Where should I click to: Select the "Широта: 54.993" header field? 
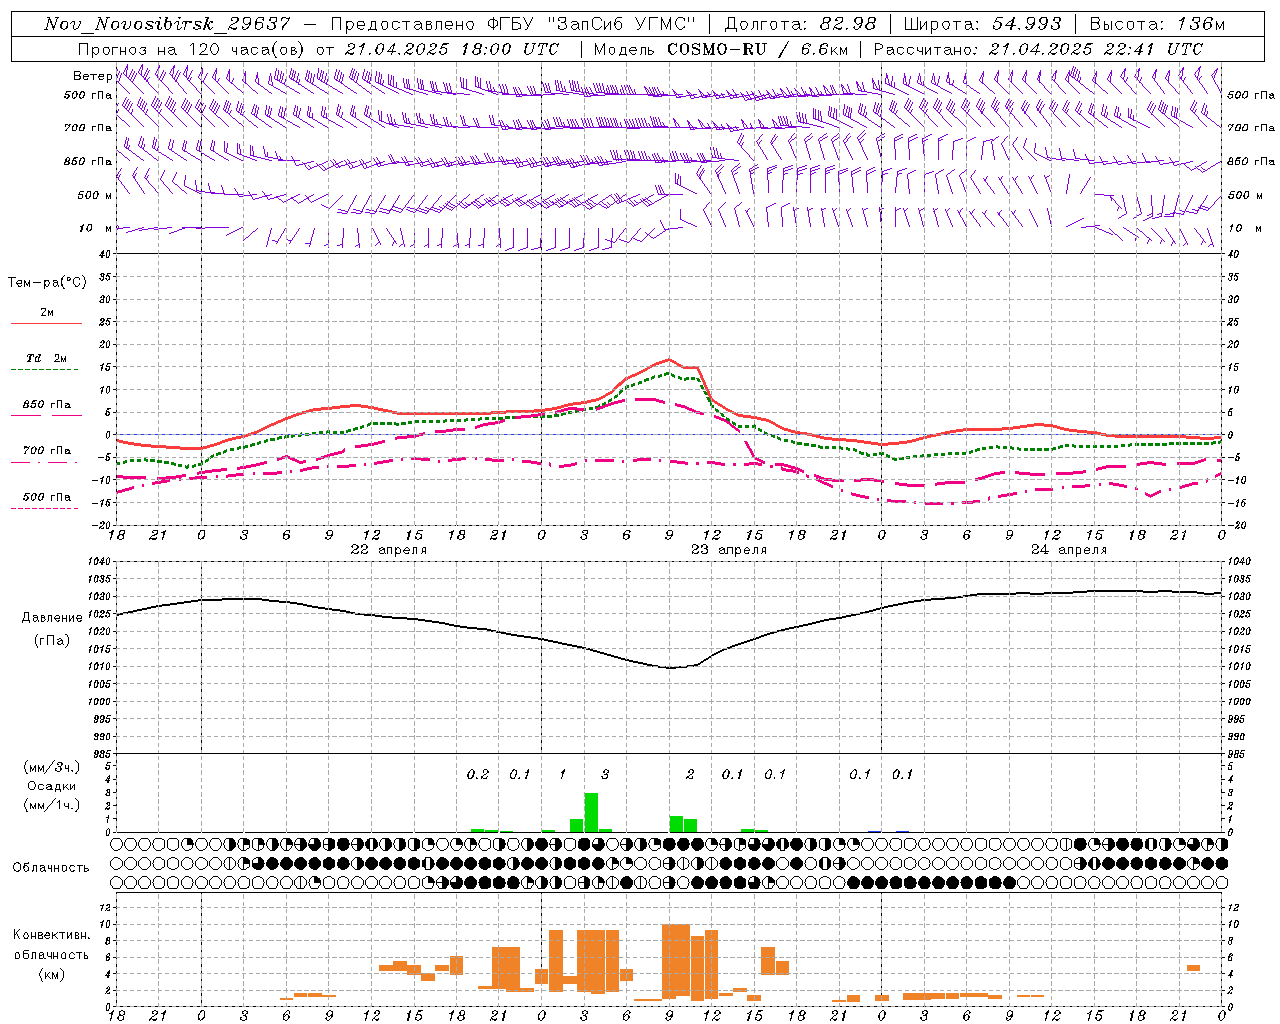(x=982, y=24)
